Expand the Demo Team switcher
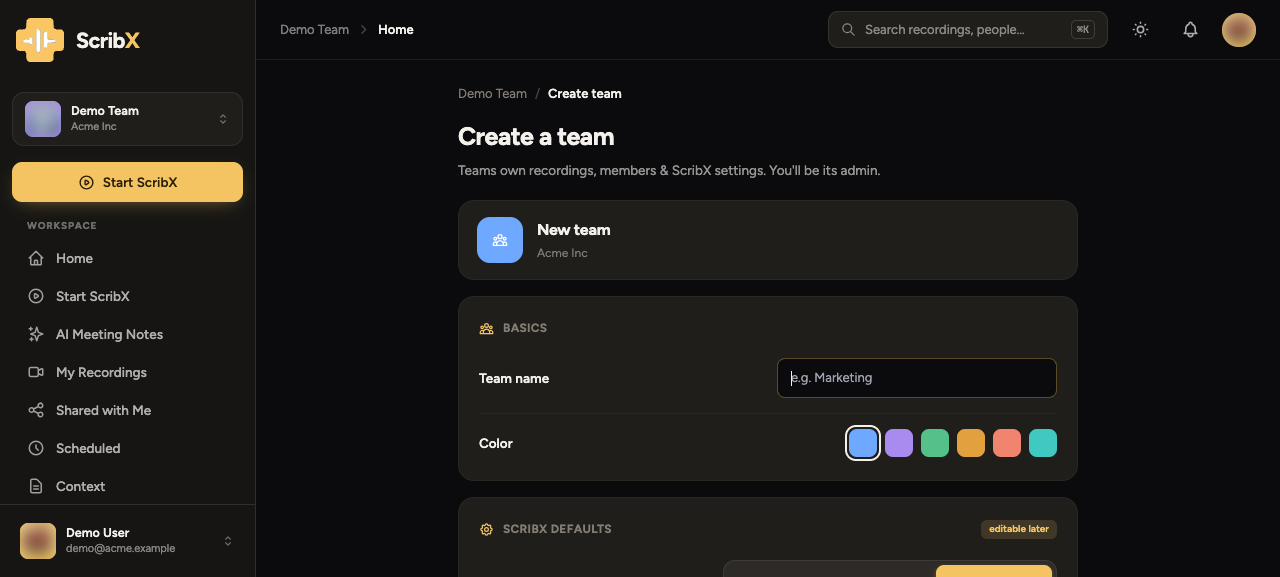The height and width of the screenshot is (577, 1280). pos(127,119)
